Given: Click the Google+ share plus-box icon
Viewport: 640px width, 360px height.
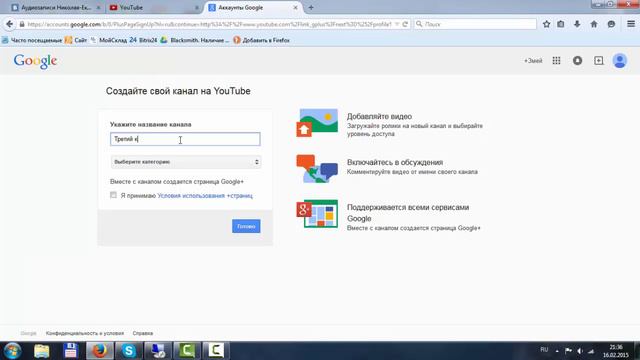Looking at the screenshot, I should pos(598,60).
